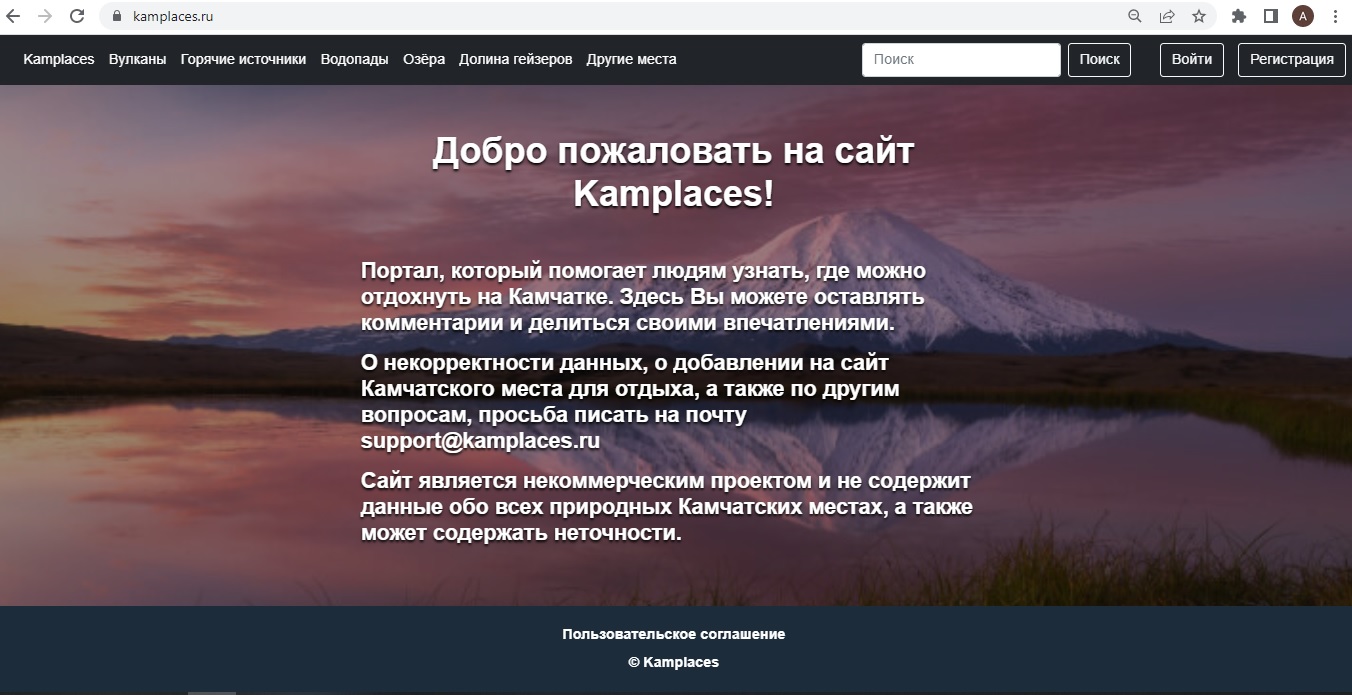Click the browser forward arrow
The height and width of the screenshot is (695, 1352).
[x=44, y=16]
